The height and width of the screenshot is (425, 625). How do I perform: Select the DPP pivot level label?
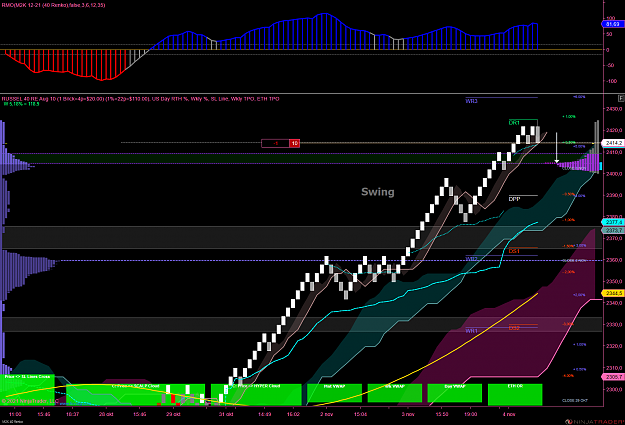tap(515, 199)
